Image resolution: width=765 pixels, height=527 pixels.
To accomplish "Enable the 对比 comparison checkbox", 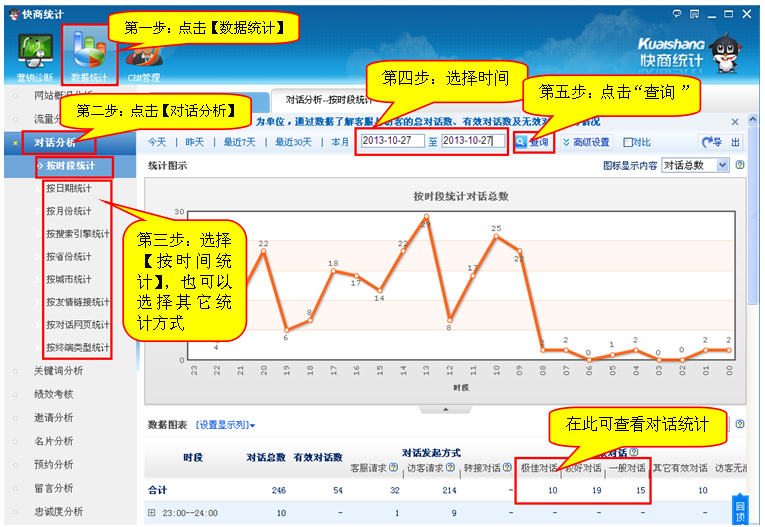I will tap(629, 142).
